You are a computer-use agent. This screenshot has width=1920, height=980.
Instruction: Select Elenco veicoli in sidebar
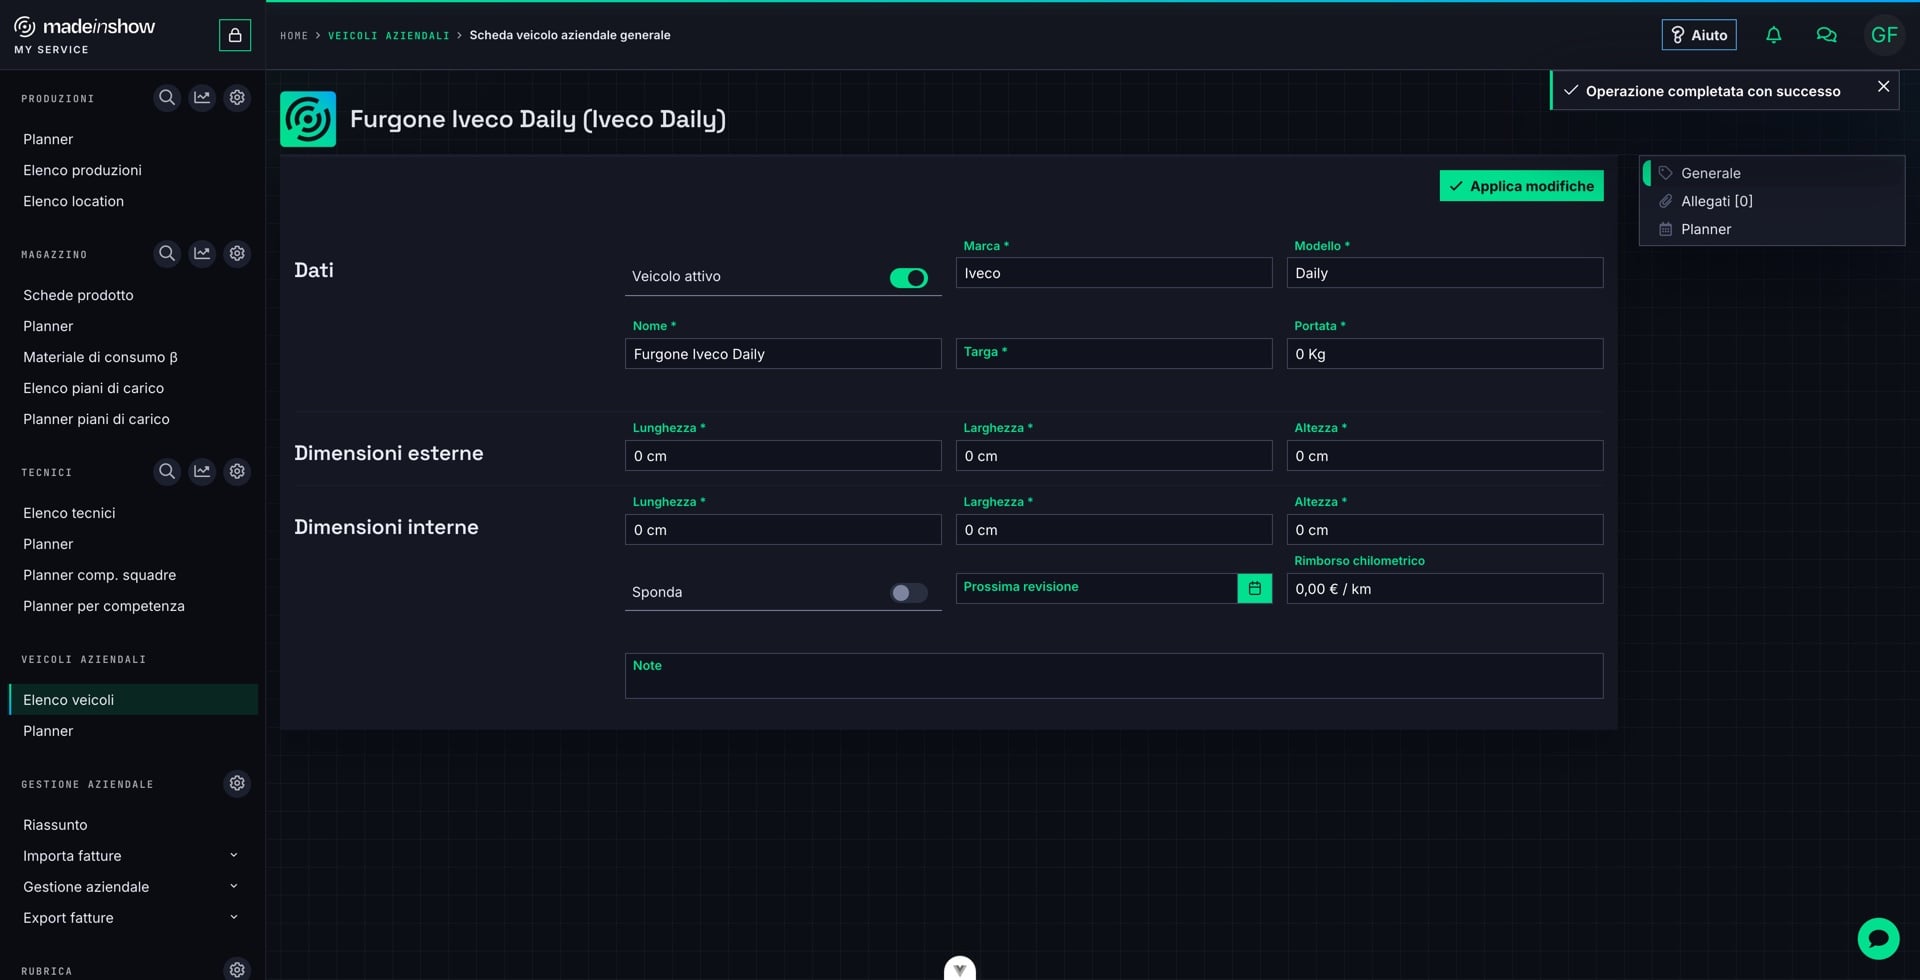(x=133, y=700)
